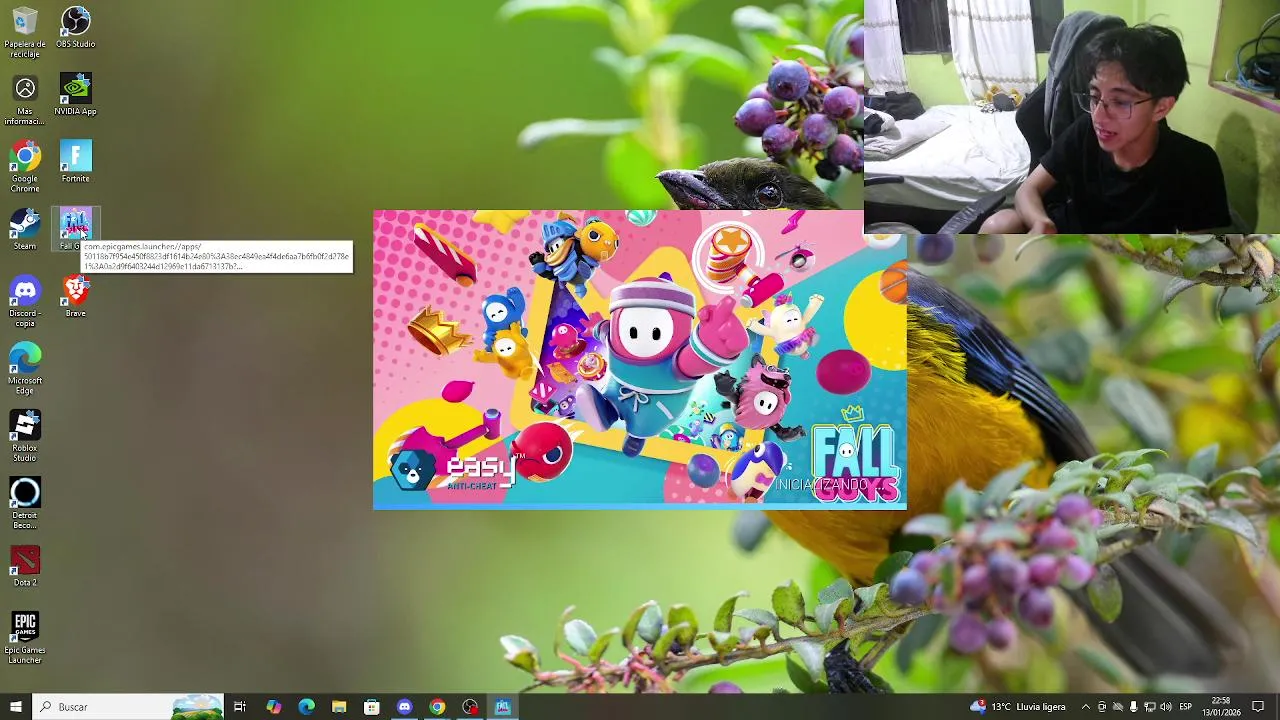
Task: Open the Detroit Become Human shortcut
Action: click(x=25, y=503)
